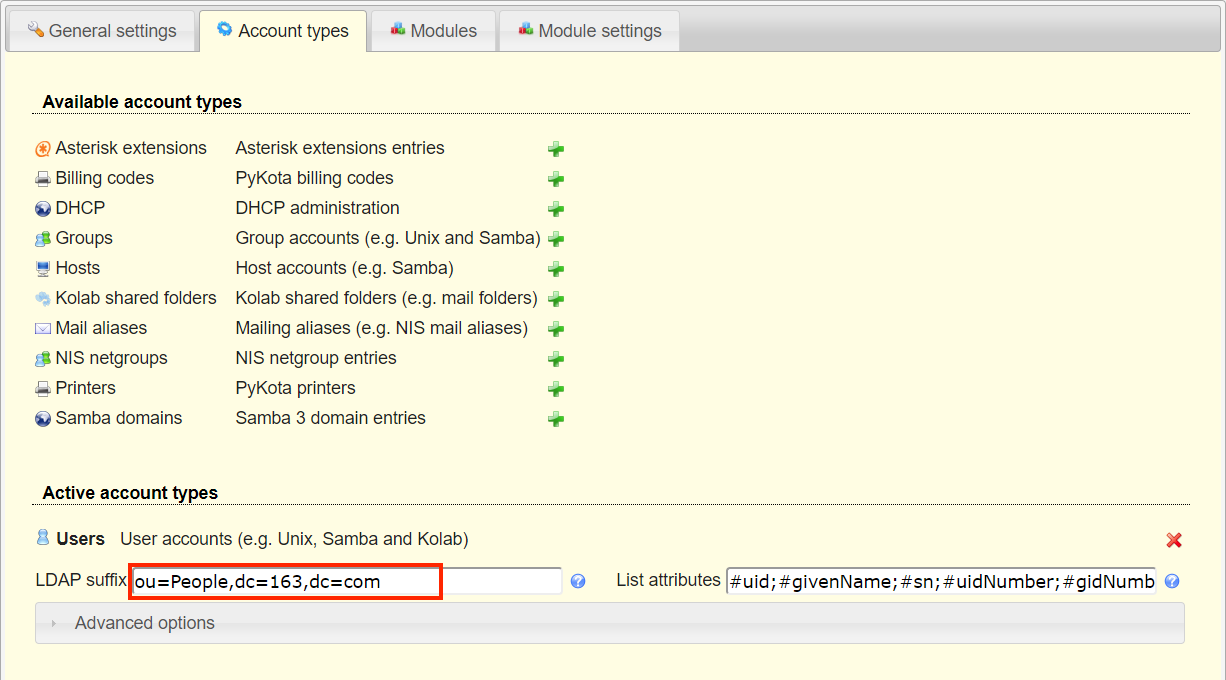Click the Billing codes printer icon
Viewport: 1226px width, 680px height.
click(x=43, y=179)
